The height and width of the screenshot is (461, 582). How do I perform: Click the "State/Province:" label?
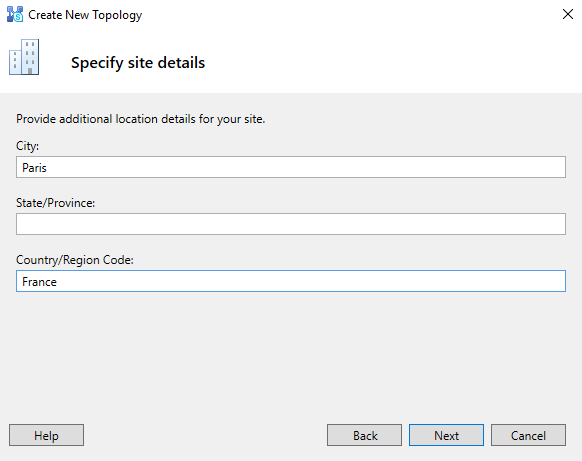pyautogui.click(x=56, y=203)
